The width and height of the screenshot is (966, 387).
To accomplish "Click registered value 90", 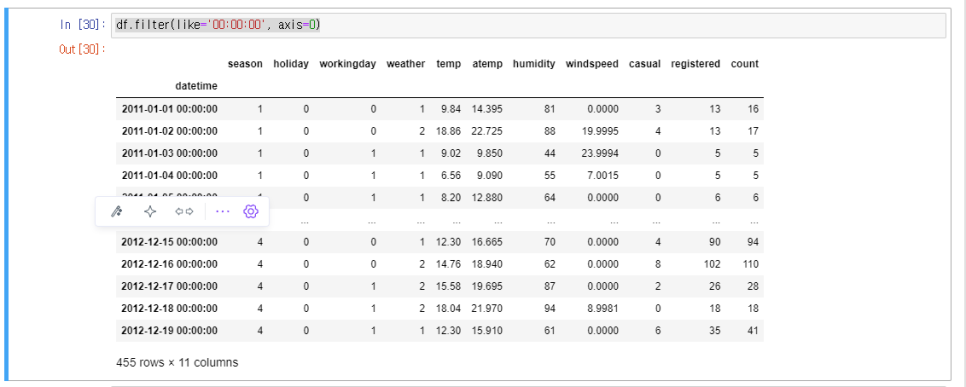I will (715, 242).
